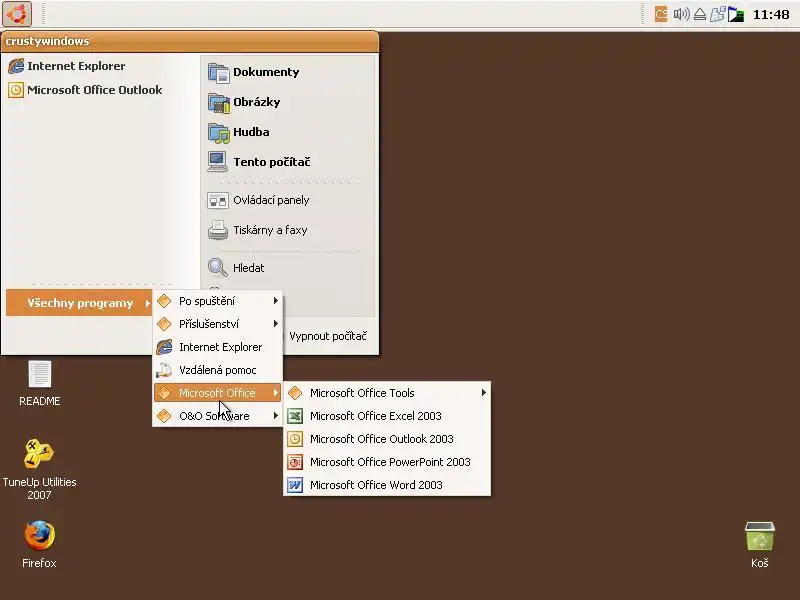This screenshot has height=600, width=800.
Task: Click Hledat label in start menu
Action: point(248,268)
